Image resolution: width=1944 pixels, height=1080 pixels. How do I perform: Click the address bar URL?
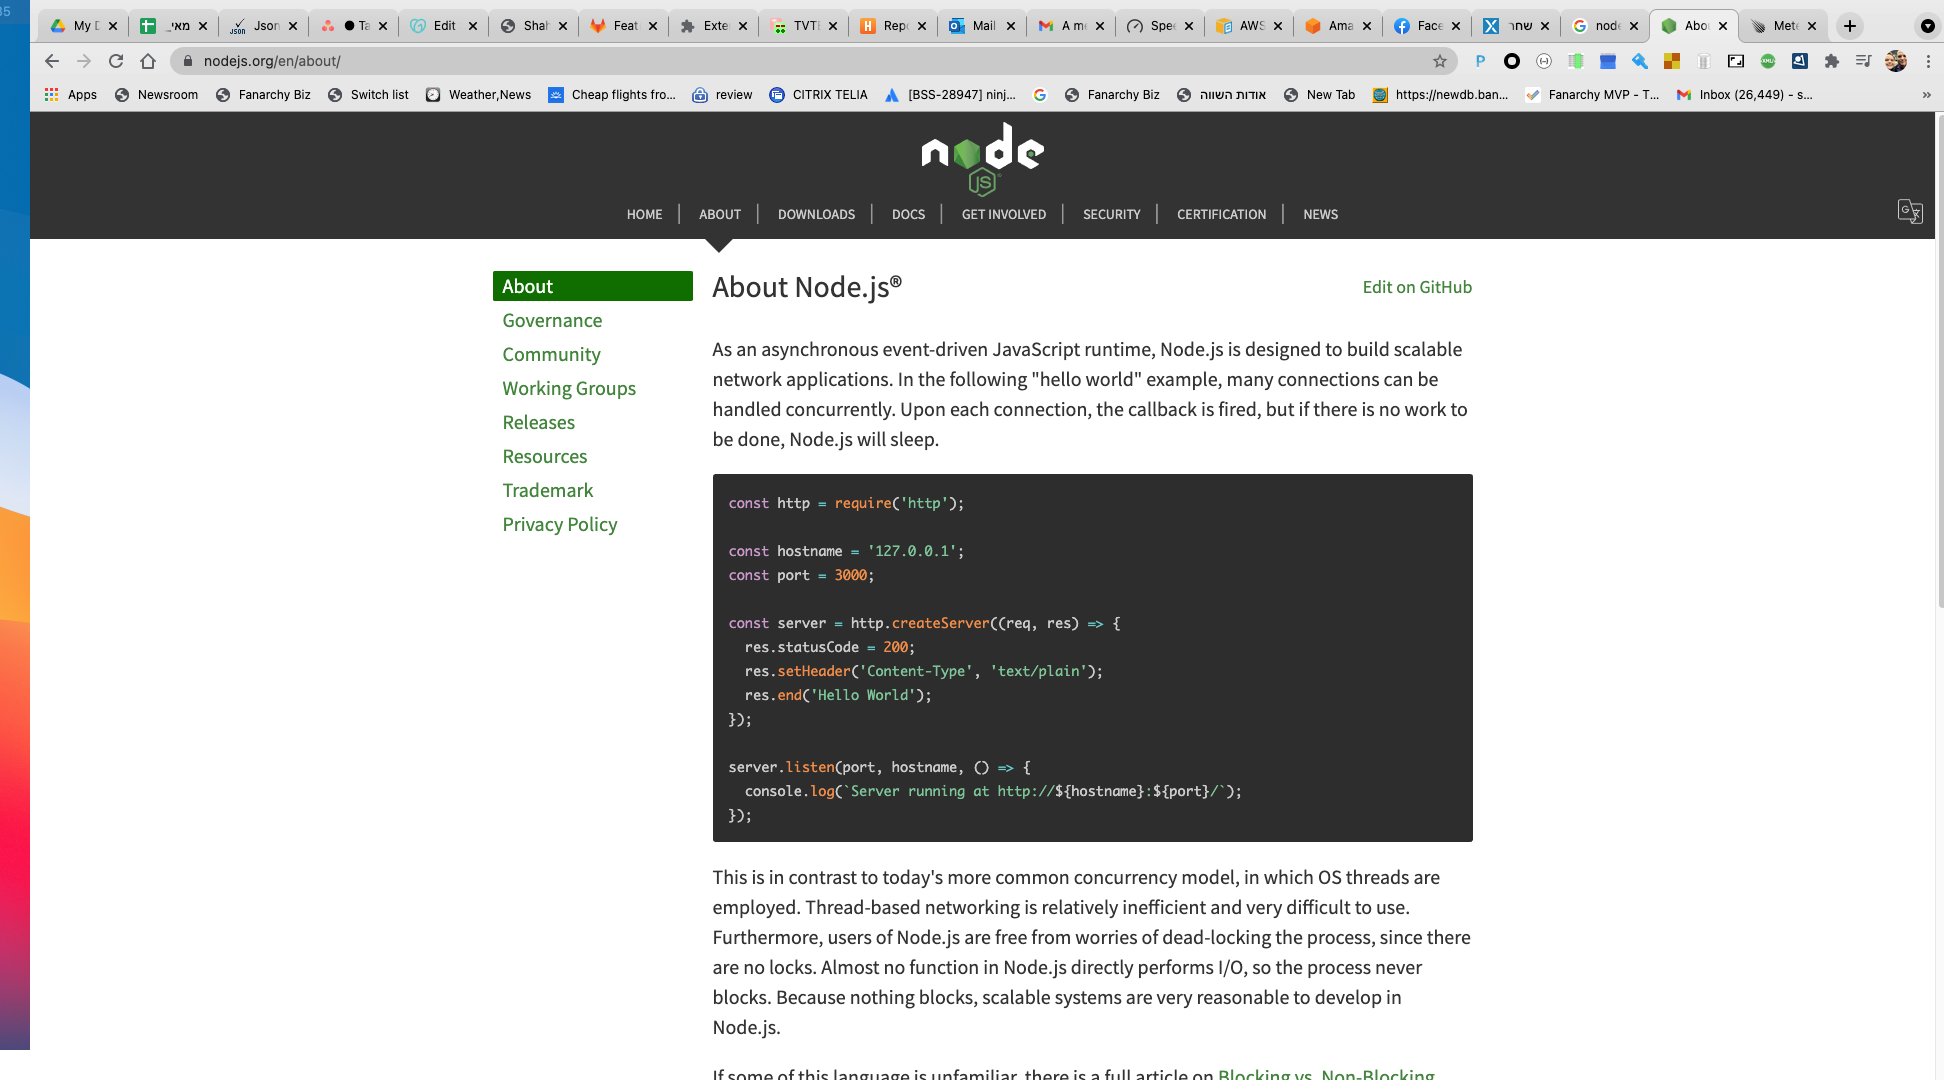pos(272,61)
